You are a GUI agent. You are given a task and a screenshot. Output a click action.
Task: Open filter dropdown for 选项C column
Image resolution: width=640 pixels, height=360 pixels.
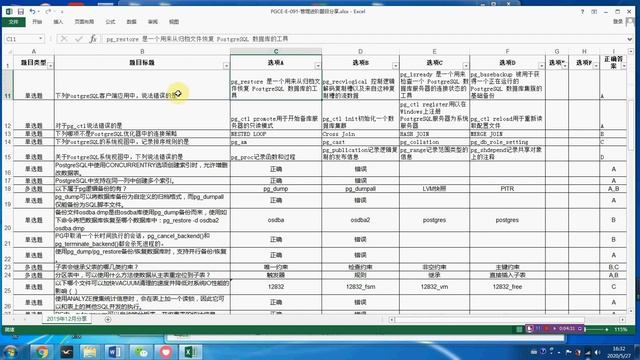coord(465,66)
